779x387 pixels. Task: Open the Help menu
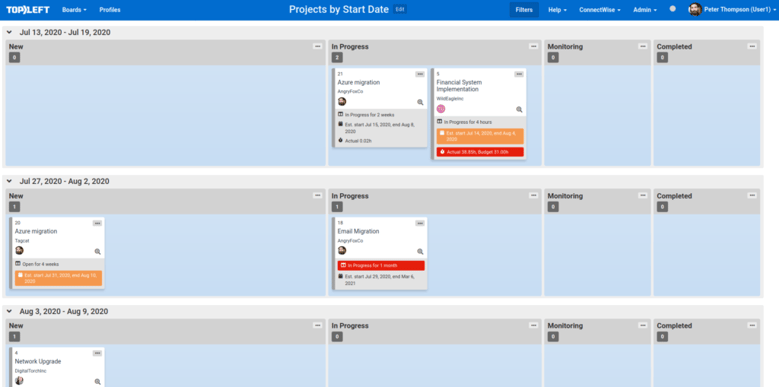click(557, 10)
